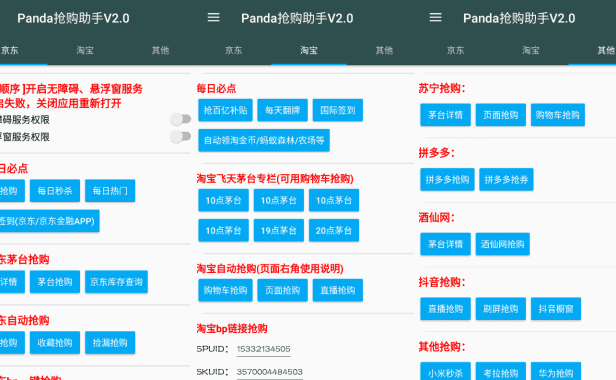
Task: Select the active 淘宝 tab in the middle screen
Action: (309, 50)
